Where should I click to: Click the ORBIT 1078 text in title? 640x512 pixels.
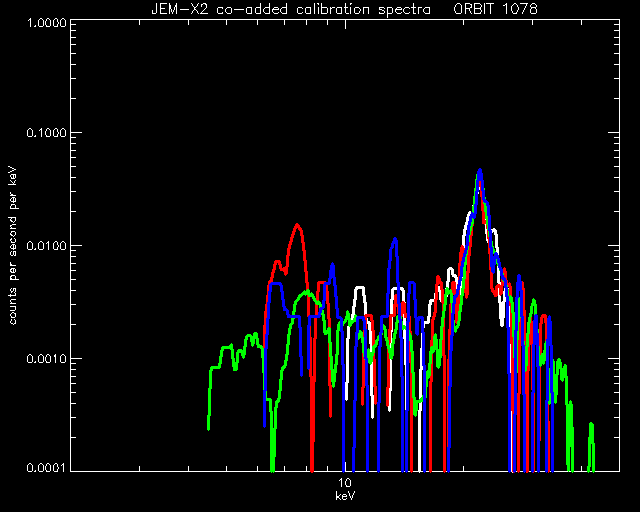[x=496, y=9]
